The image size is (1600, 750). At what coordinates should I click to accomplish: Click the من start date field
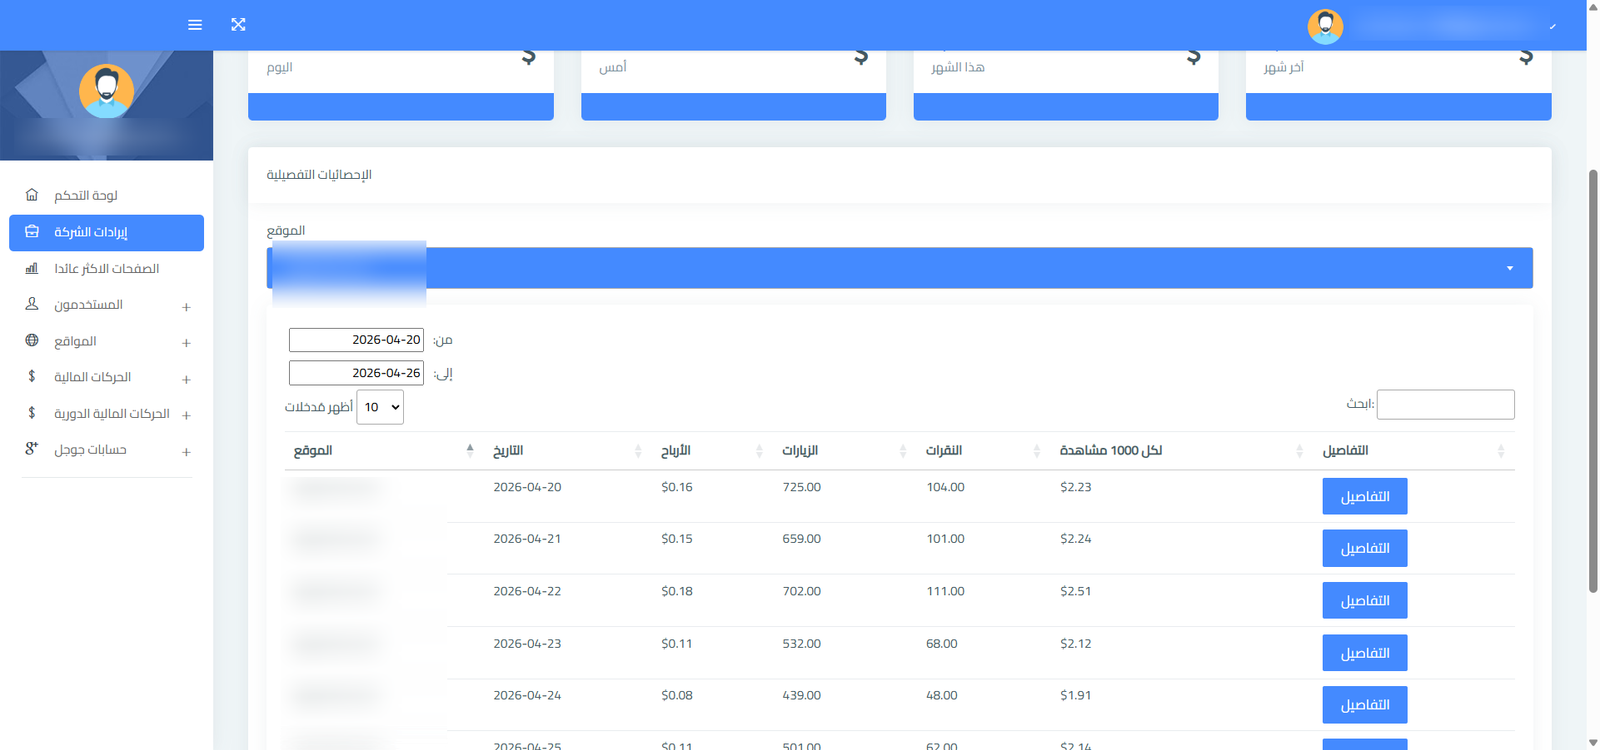tap(356, 340)
